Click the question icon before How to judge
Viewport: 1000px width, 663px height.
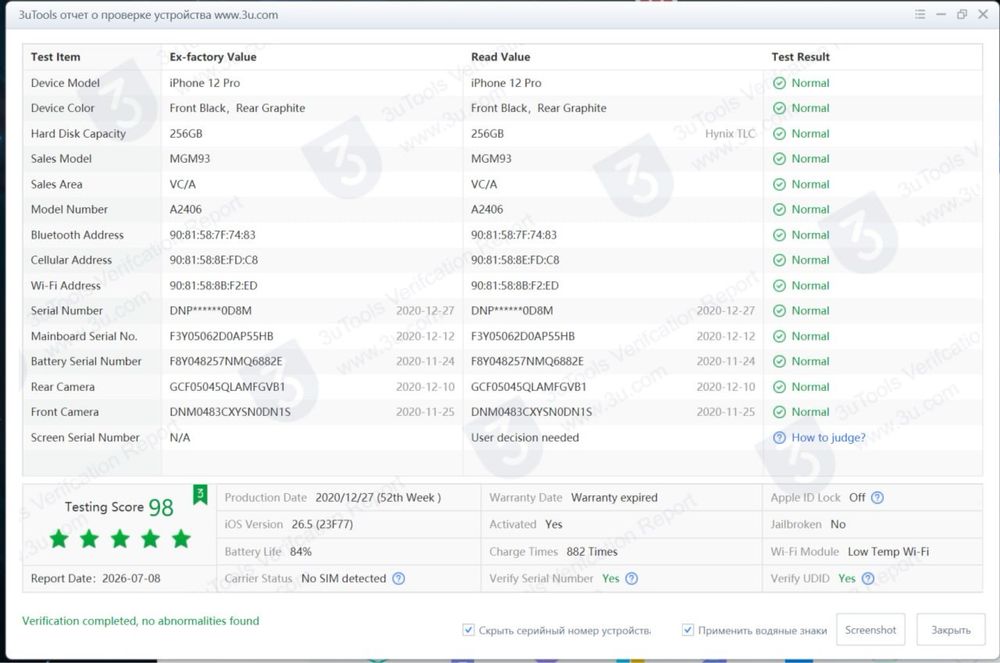[779, 437]
